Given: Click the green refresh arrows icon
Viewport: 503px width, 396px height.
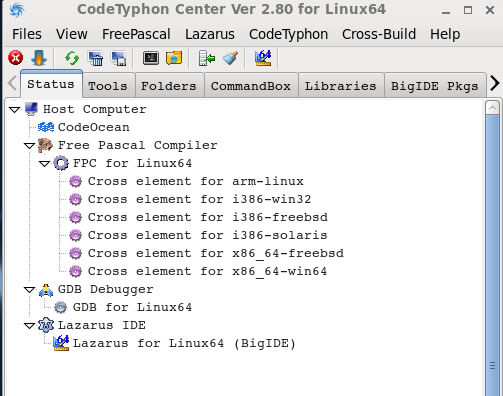Looking at the screenshot, I should click(72, 58).
